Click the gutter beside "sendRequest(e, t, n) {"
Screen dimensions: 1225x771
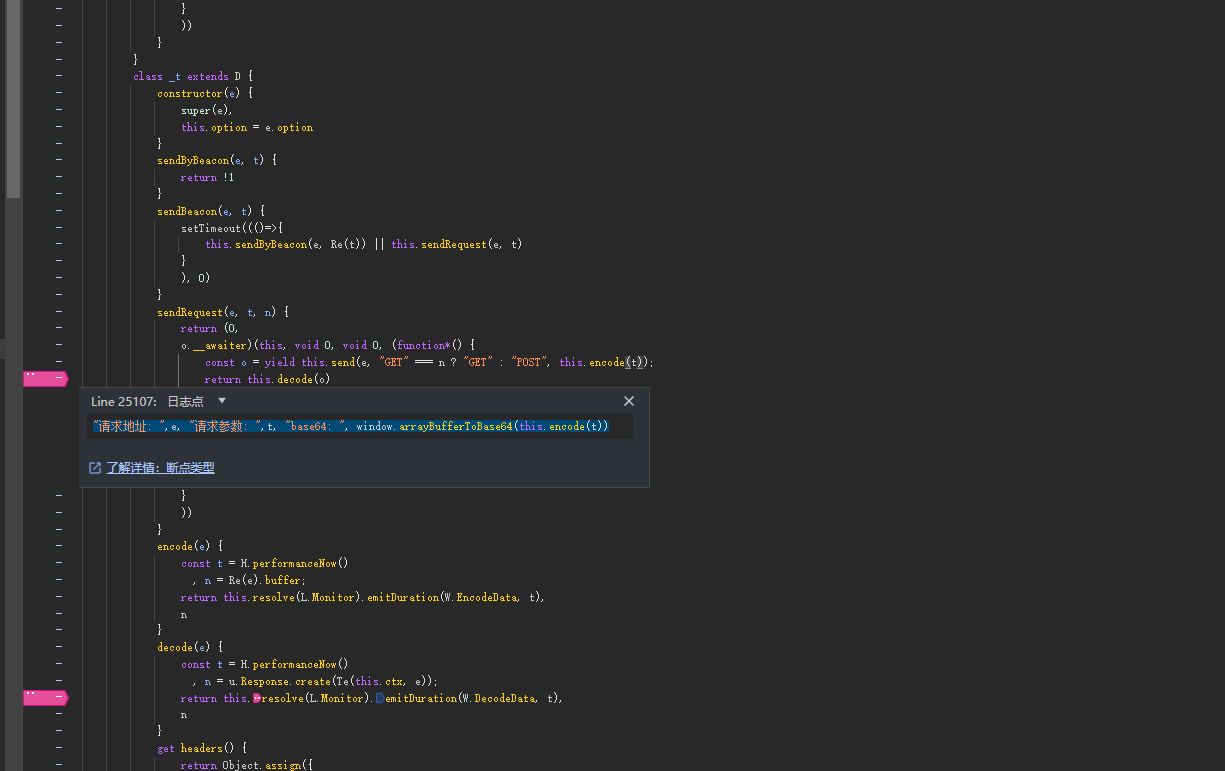tap(59, 312)
